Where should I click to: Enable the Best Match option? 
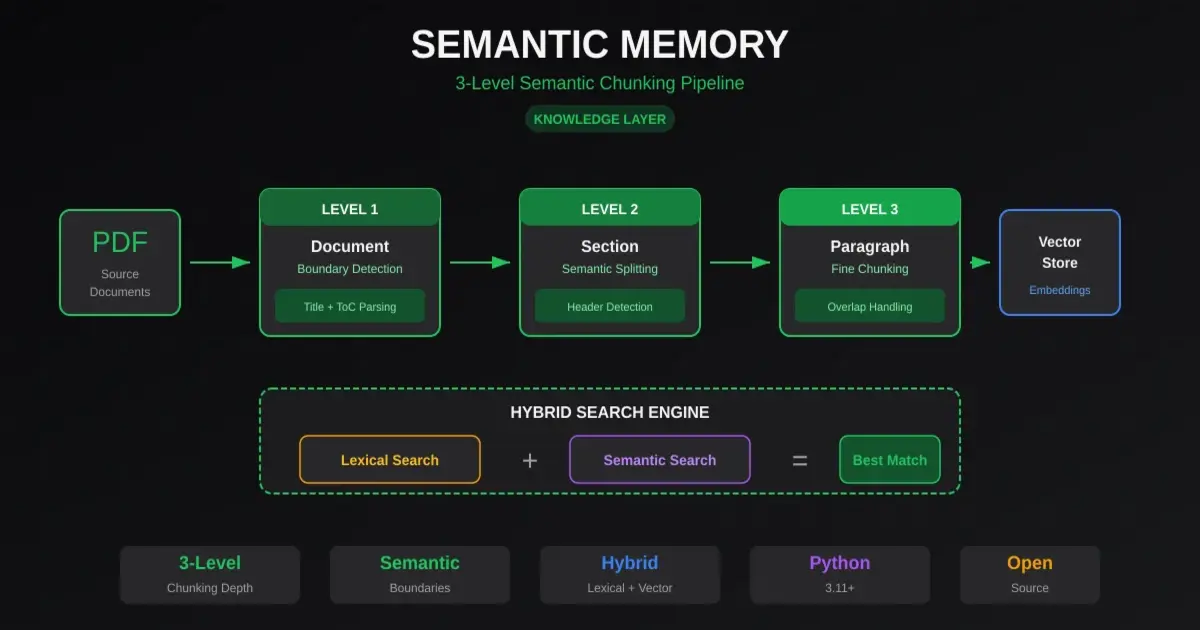pyautogui.click(x=889, y=459)
